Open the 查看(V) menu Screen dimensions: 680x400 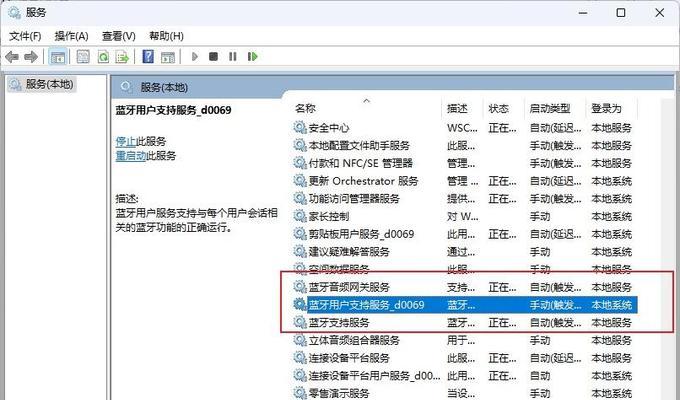point(118,36)
